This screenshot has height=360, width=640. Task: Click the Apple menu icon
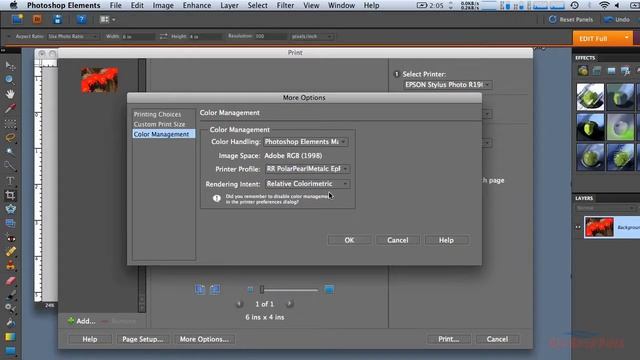13,5
